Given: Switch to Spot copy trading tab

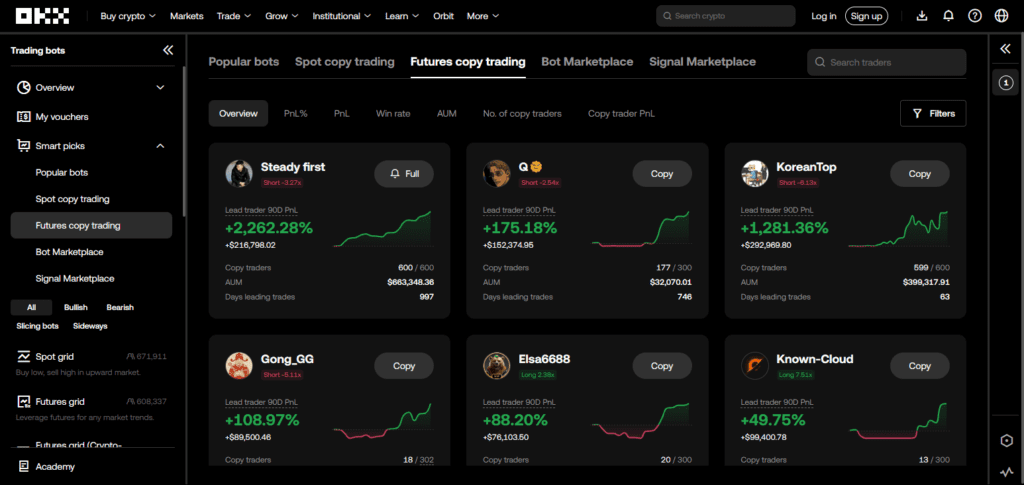Looking at the screenshot, I should click(x=345, y=62).
